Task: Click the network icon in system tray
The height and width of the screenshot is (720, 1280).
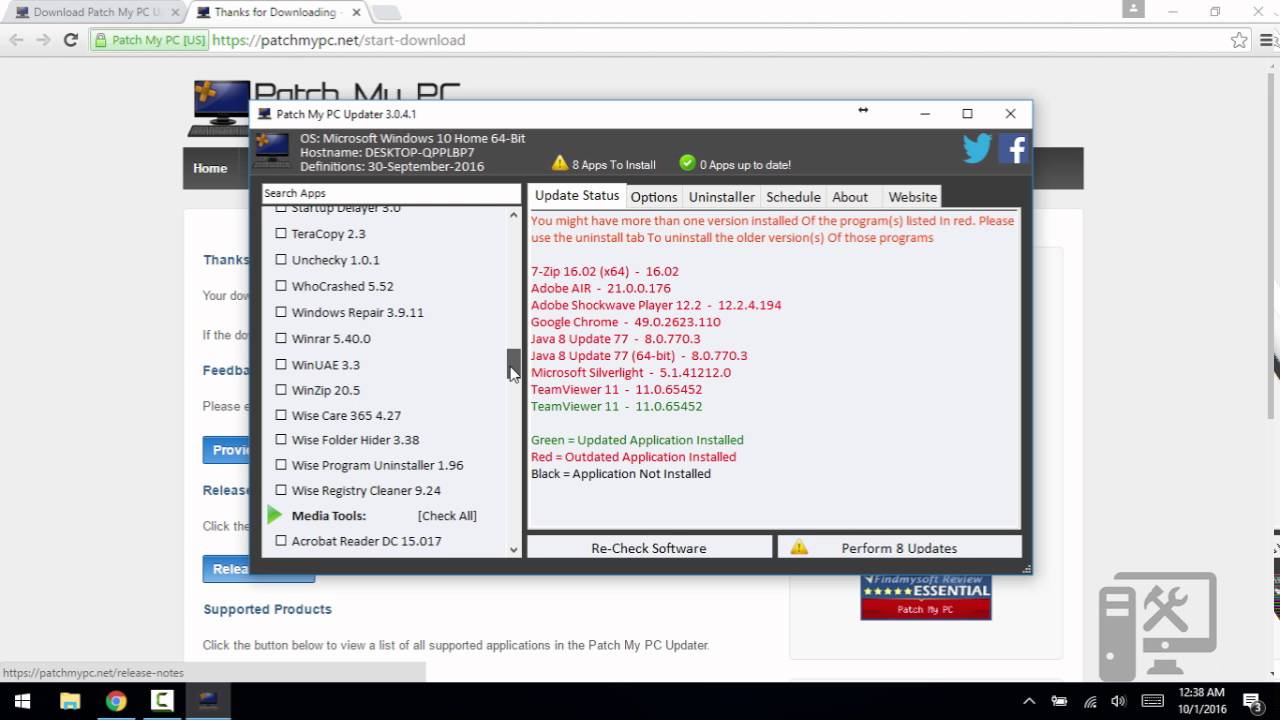Action: (x=1091, y=701)
